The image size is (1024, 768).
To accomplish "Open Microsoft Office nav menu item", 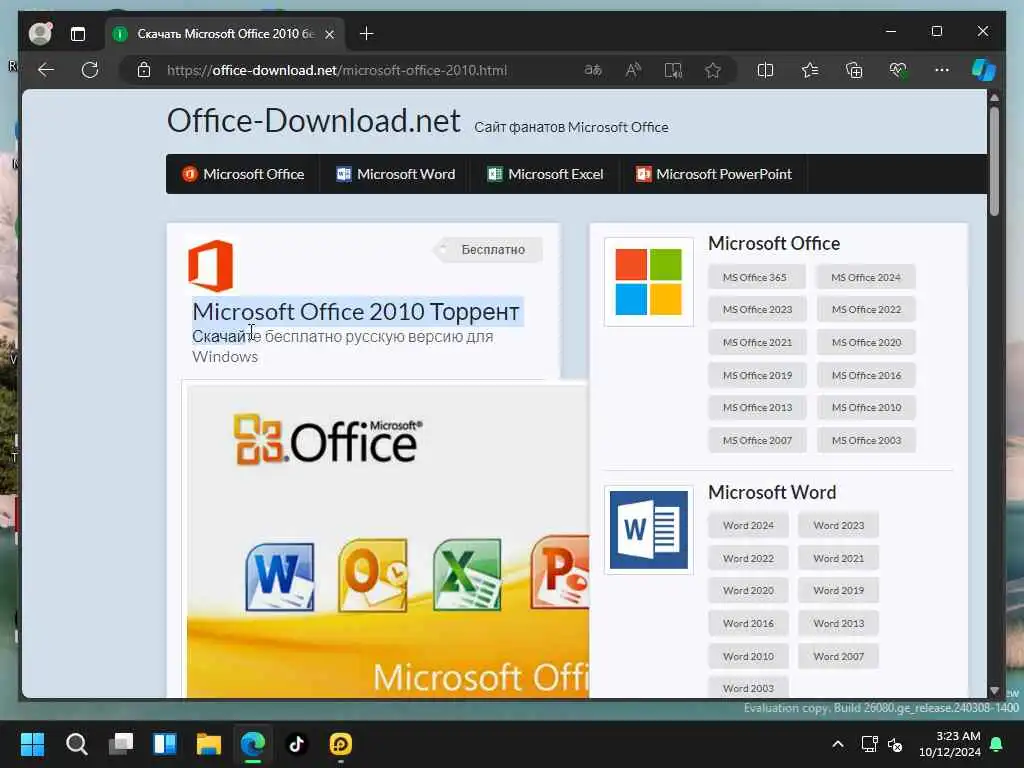I will (244, 174).
